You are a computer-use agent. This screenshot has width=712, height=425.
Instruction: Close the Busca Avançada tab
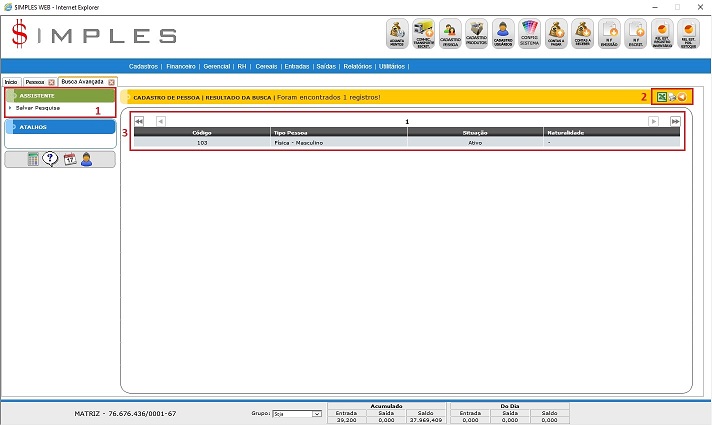110,80
